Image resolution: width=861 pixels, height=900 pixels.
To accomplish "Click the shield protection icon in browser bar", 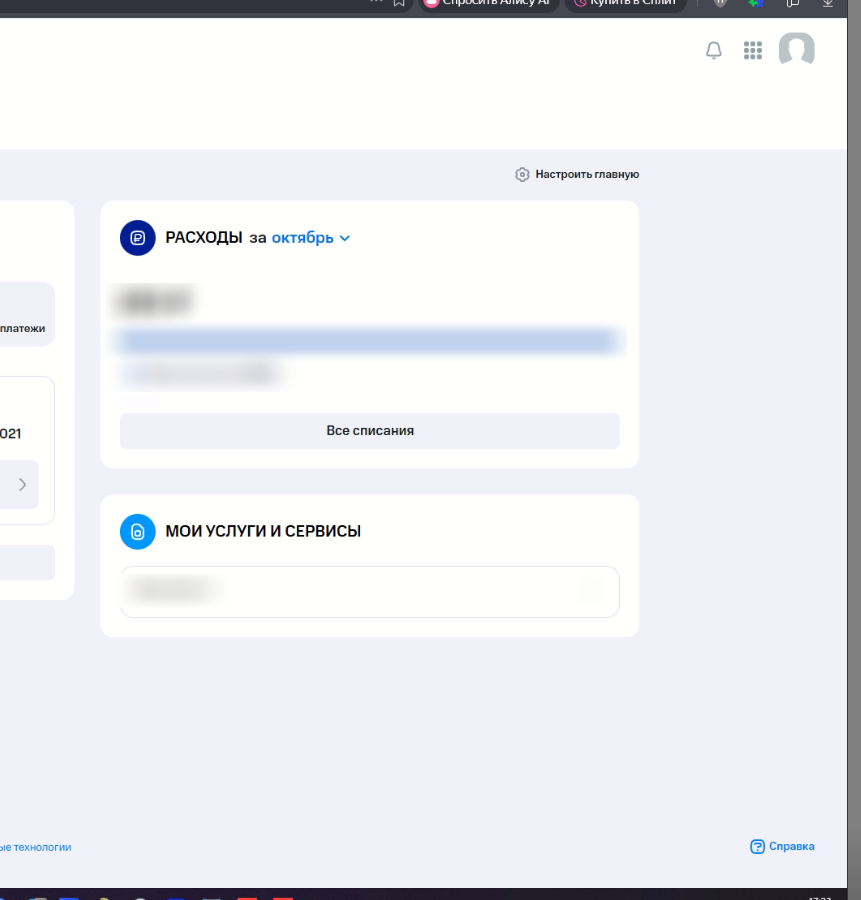I will (x=720, y=3).
